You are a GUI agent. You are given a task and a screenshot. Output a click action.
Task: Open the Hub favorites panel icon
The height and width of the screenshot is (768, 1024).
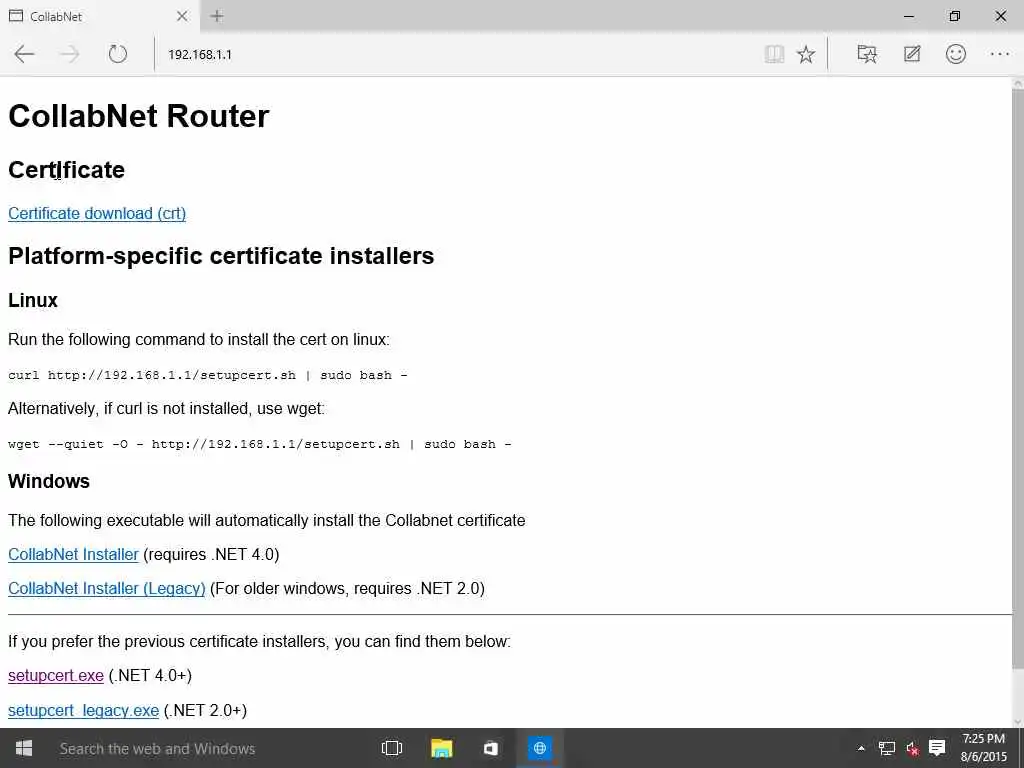(867, 54)
